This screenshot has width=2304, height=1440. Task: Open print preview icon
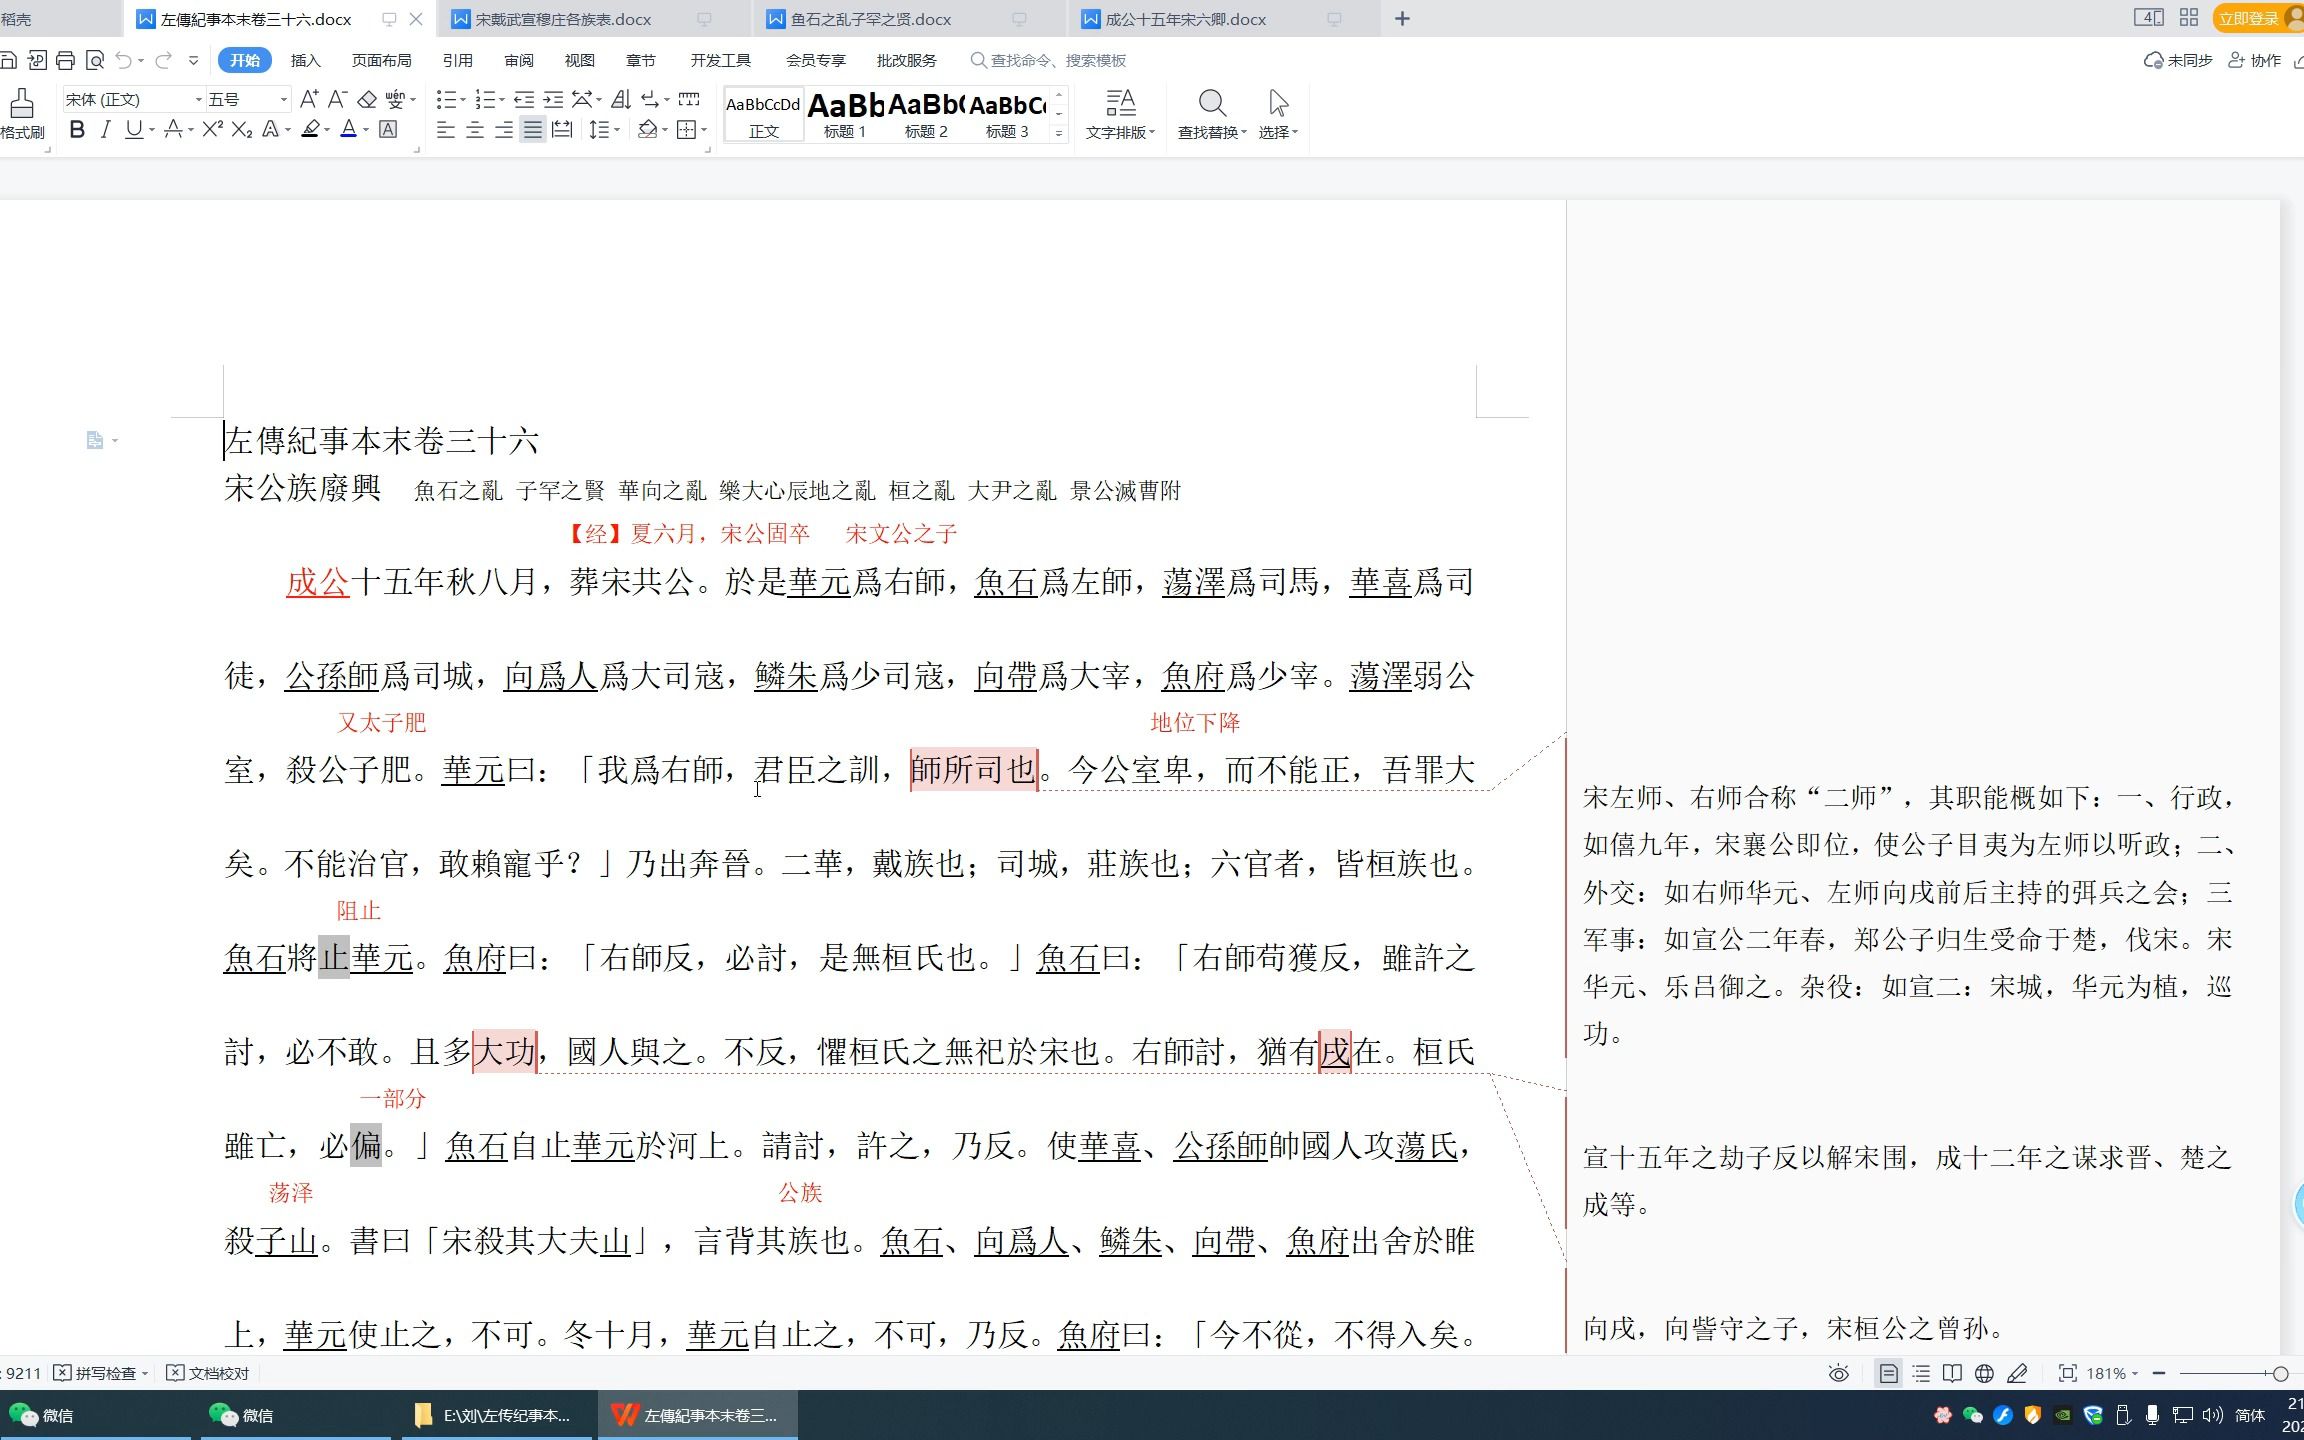(95, 60)
